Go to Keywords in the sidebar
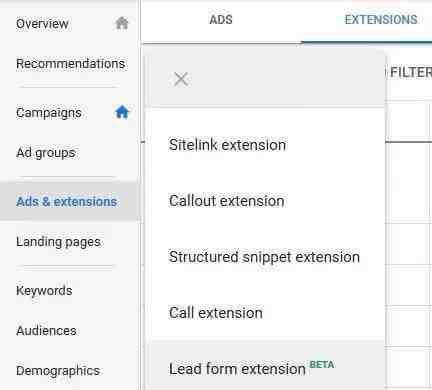Screen dimensions: 432x390 (44, 291)
